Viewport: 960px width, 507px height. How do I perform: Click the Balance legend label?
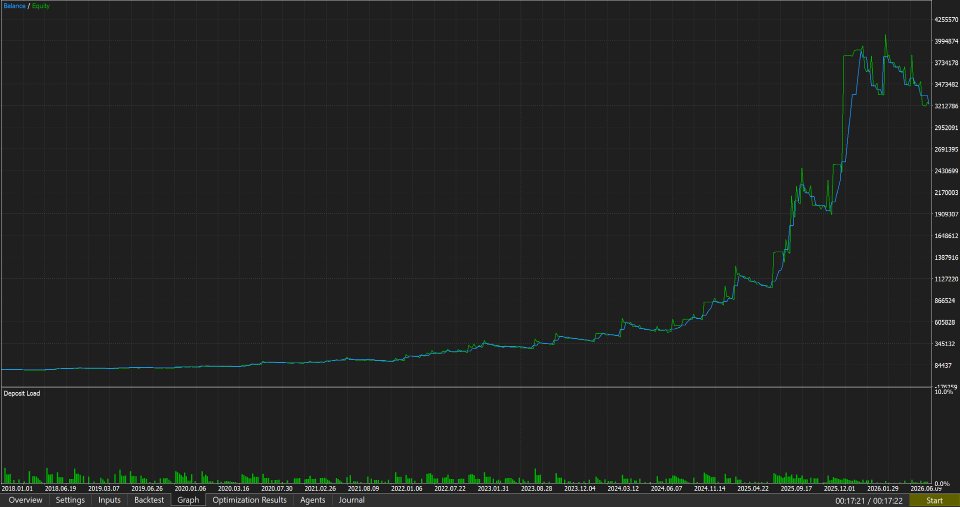pos(14,6)
